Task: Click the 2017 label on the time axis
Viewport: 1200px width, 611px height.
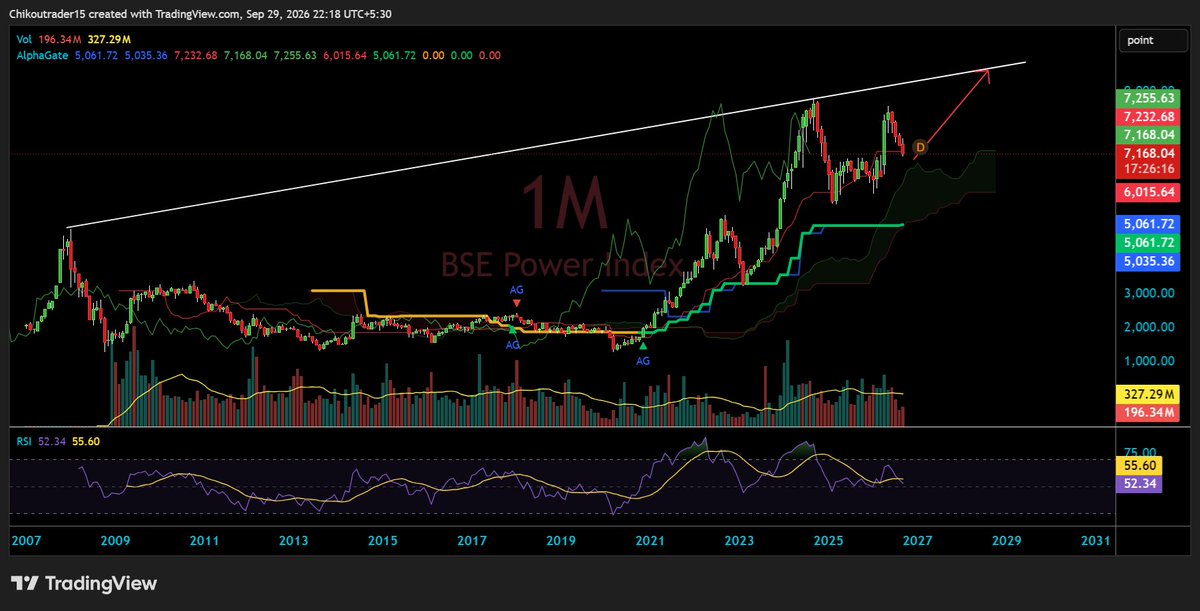Action: (x=471, y=540)
